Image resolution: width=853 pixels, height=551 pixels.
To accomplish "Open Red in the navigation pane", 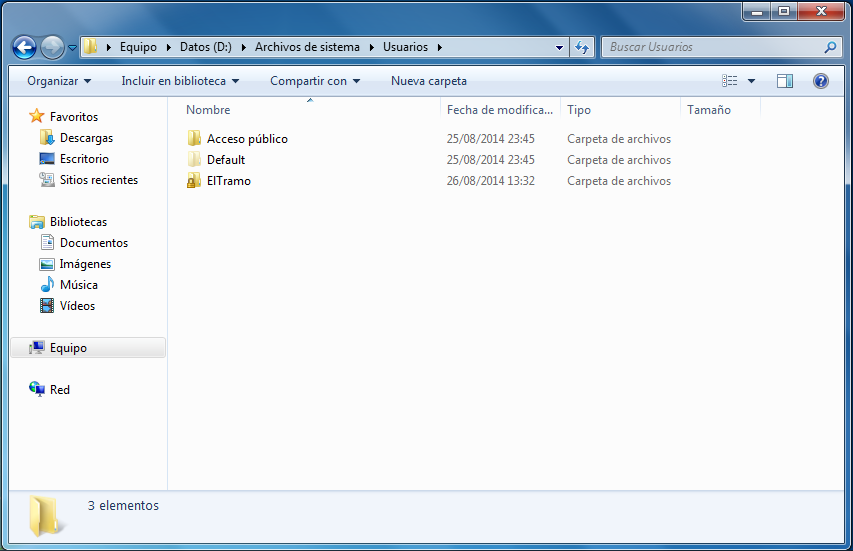I will pyautogui.click(x=60, y=390).
